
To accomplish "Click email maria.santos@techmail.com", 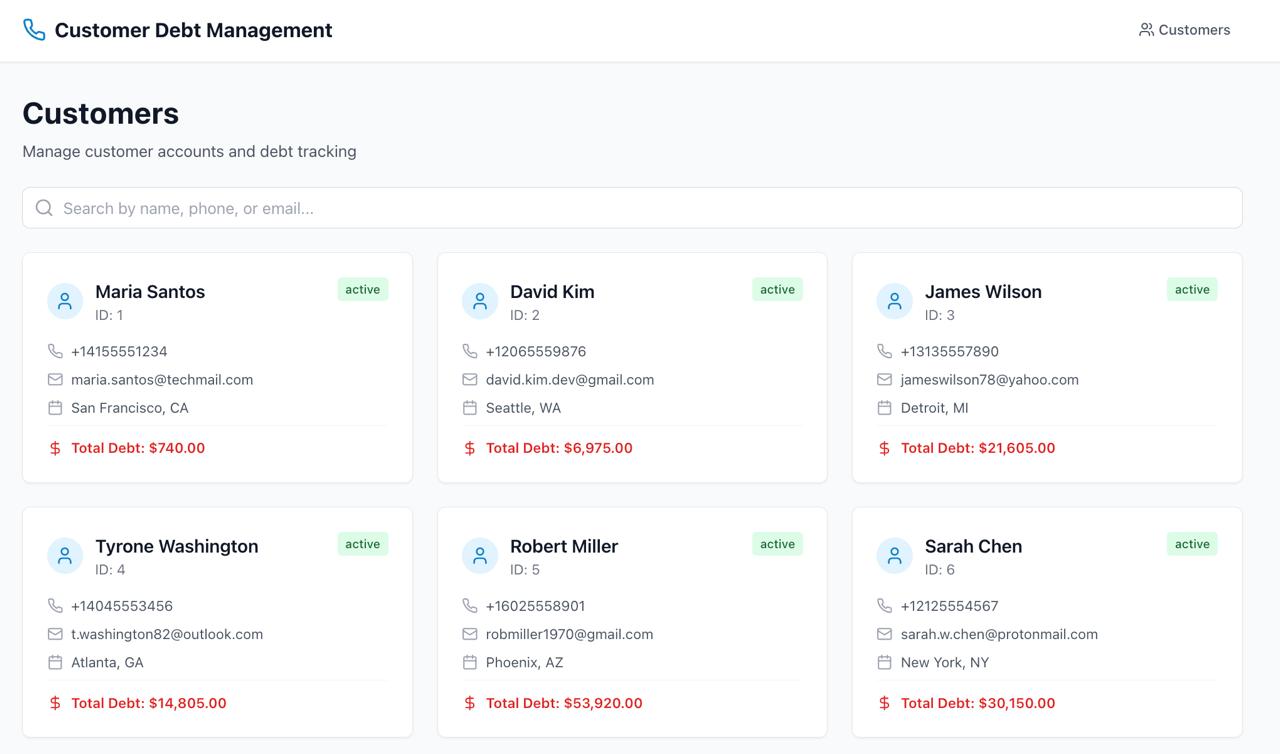I will (x=162, y=380).
